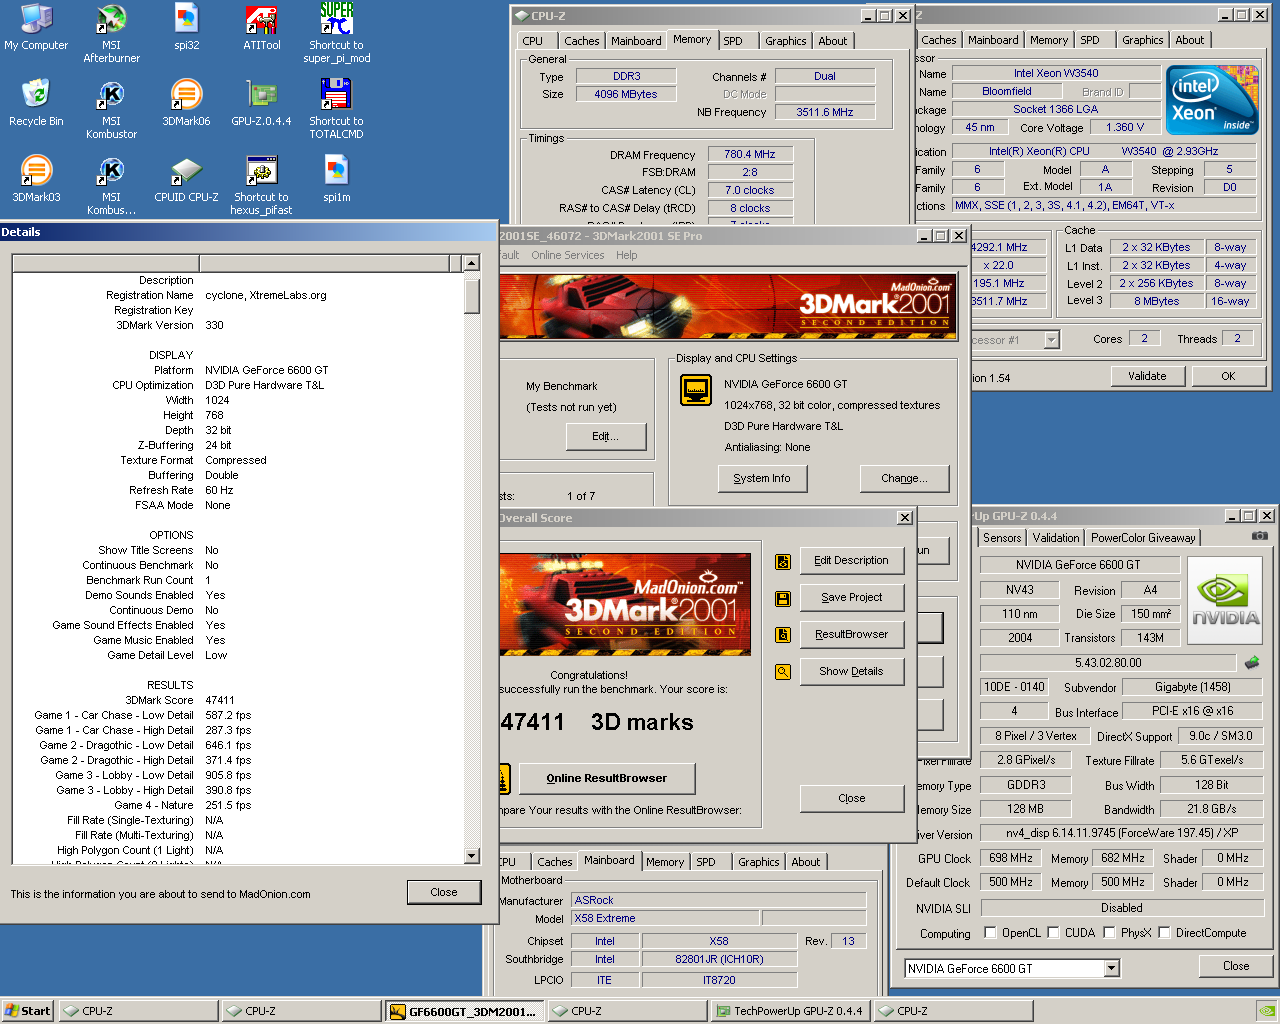Click the NVIDIA system tray icon

[1266, 1011]
